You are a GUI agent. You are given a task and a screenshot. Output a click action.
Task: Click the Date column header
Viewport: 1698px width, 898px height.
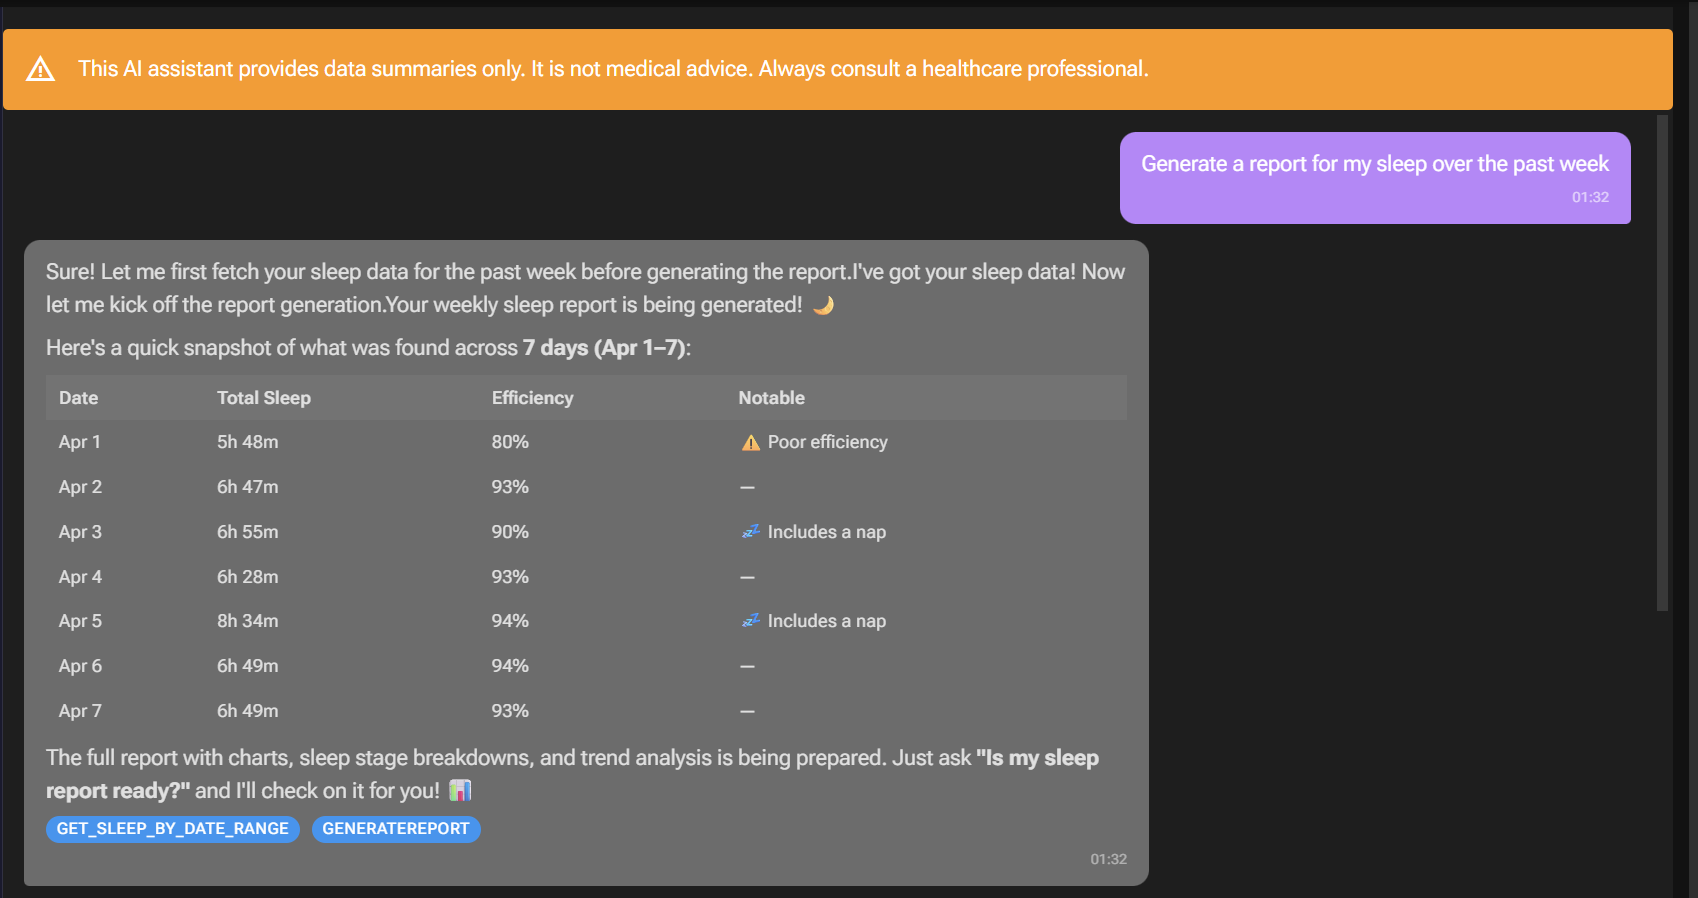[x=78, y=398]
